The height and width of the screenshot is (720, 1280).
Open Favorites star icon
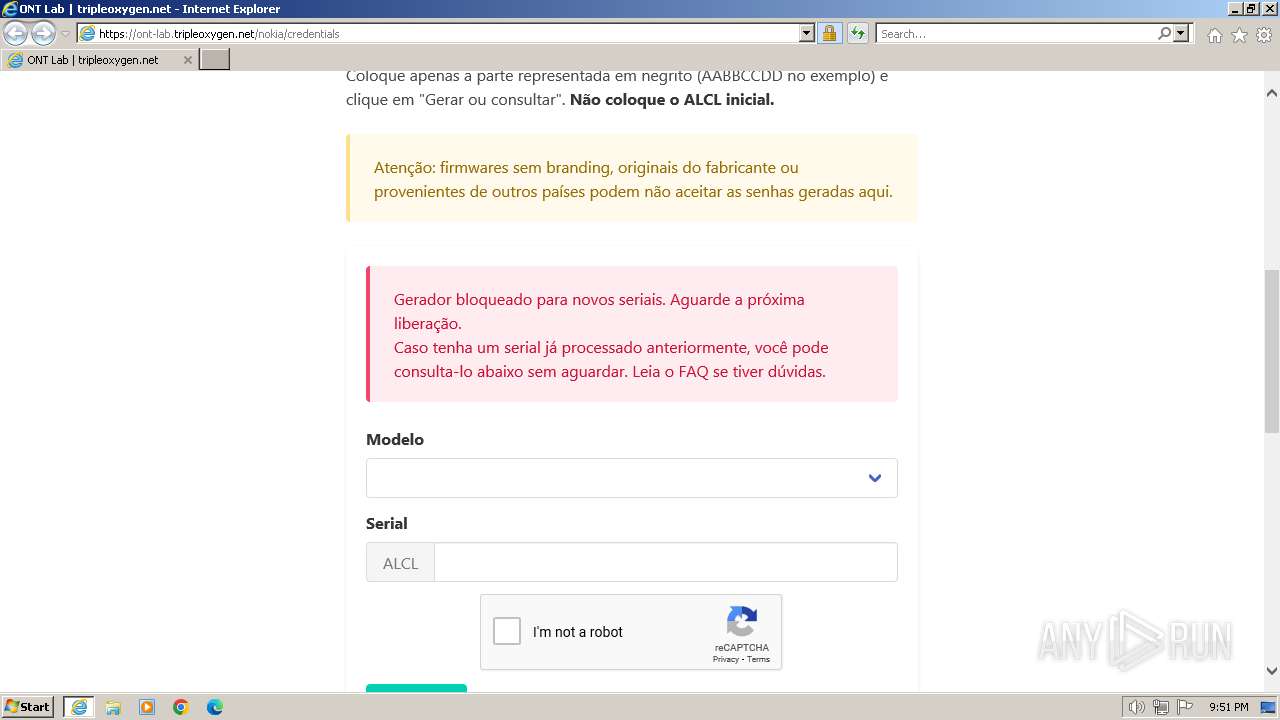1239,35
